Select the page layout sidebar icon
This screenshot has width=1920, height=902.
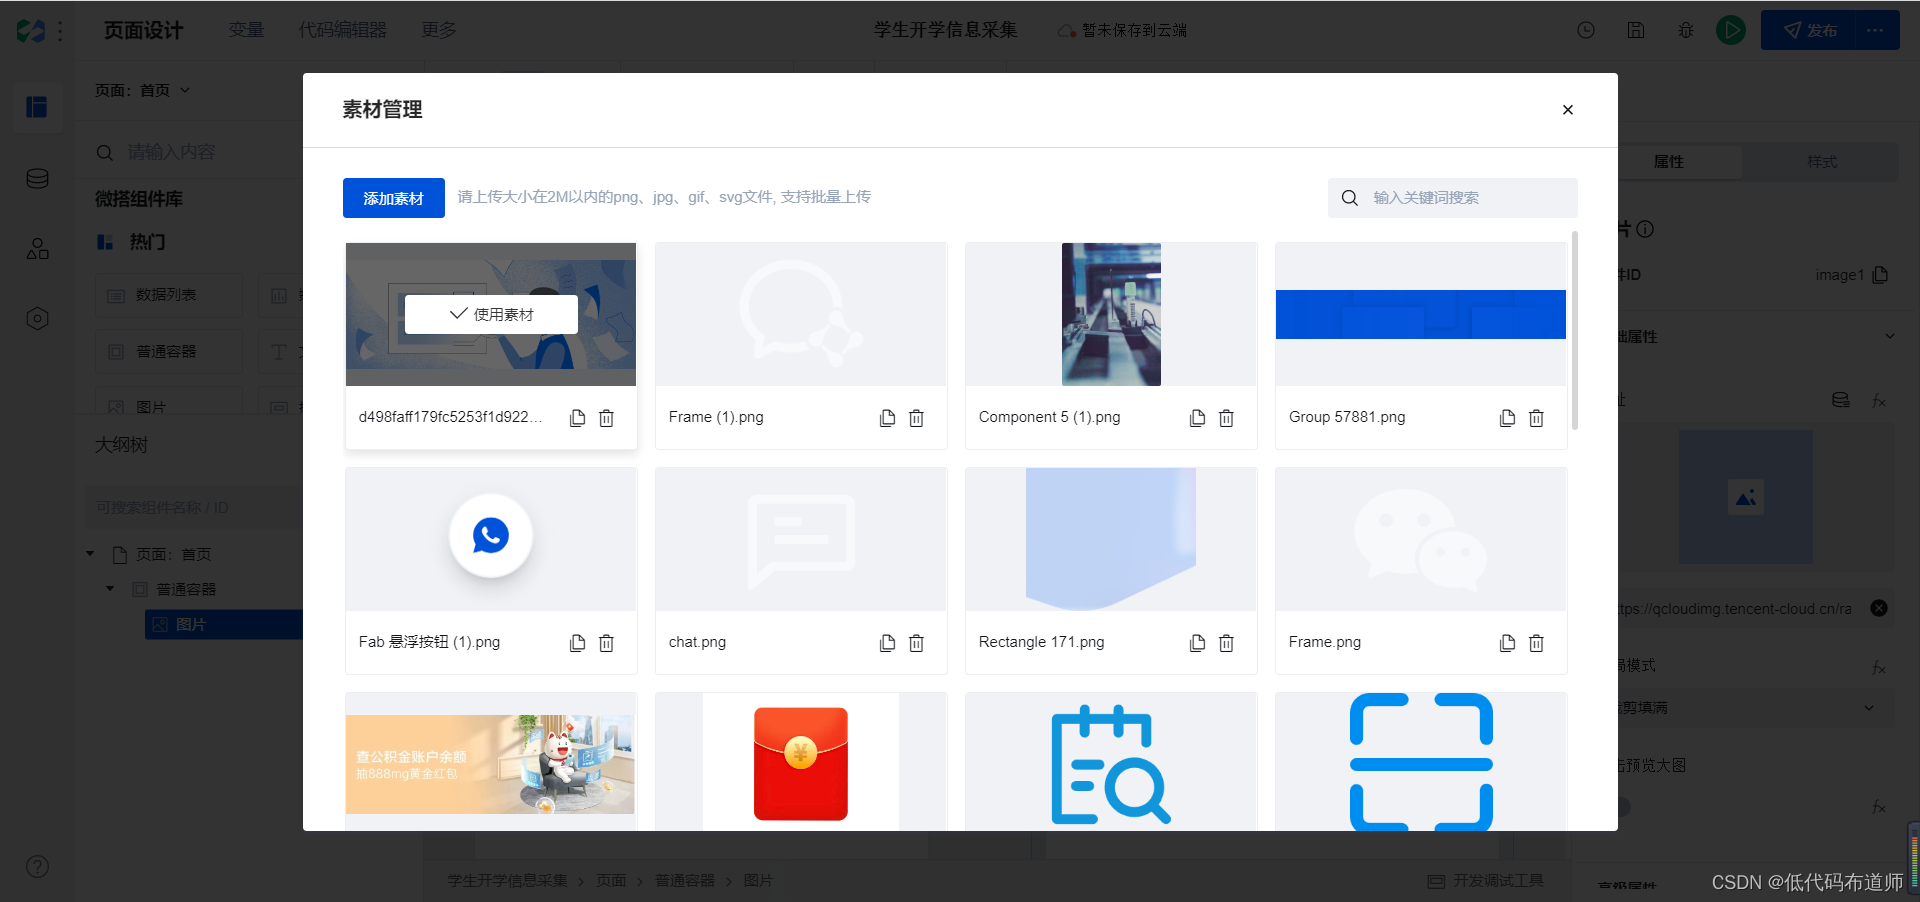37,107
